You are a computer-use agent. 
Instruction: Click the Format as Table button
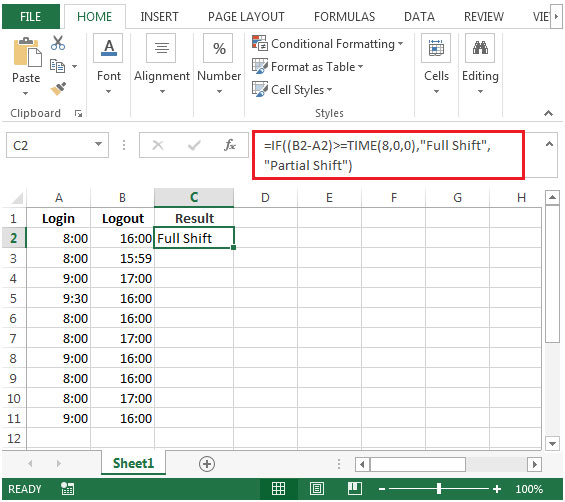point(307,67)
